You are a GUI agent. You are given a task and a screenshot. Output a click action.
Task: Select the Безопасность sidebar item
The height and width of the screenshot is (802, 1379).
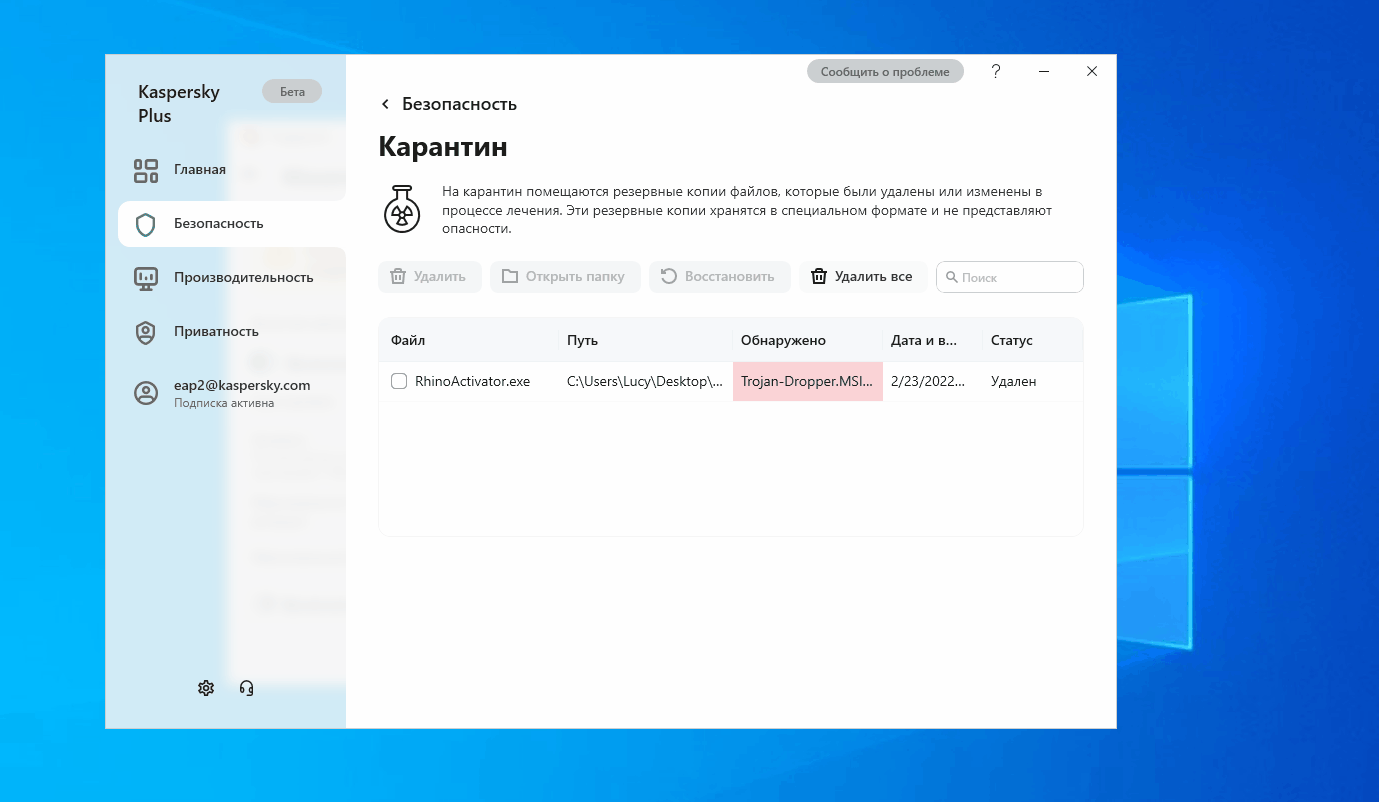tap(232, 224)
